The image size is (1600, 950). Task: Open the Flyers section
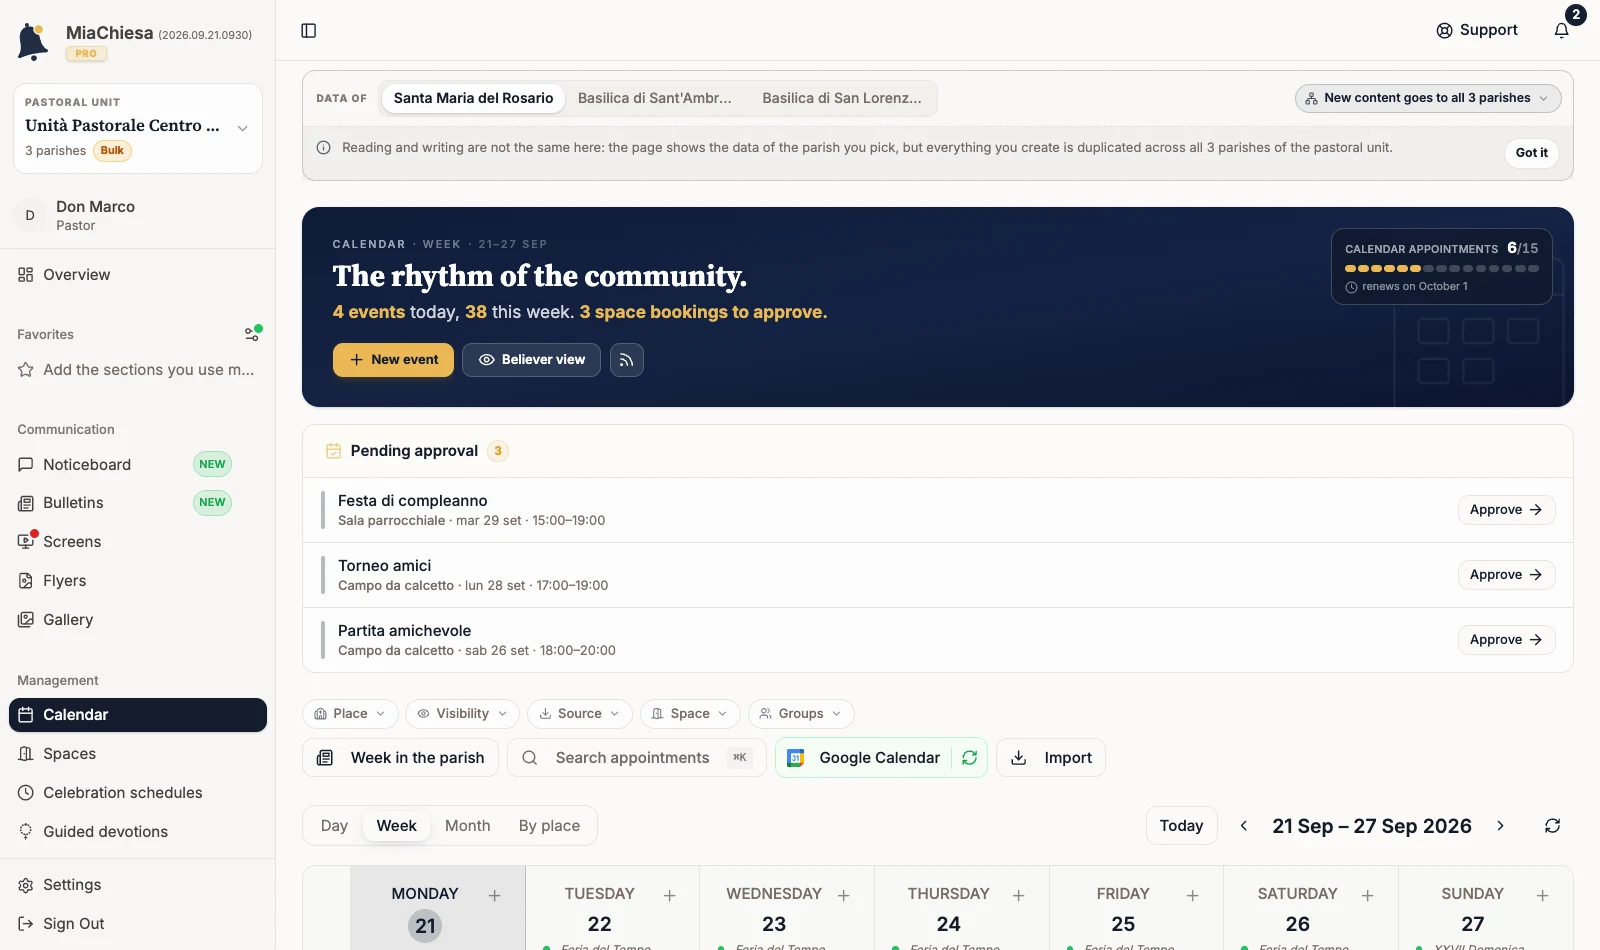click(138, 581)
